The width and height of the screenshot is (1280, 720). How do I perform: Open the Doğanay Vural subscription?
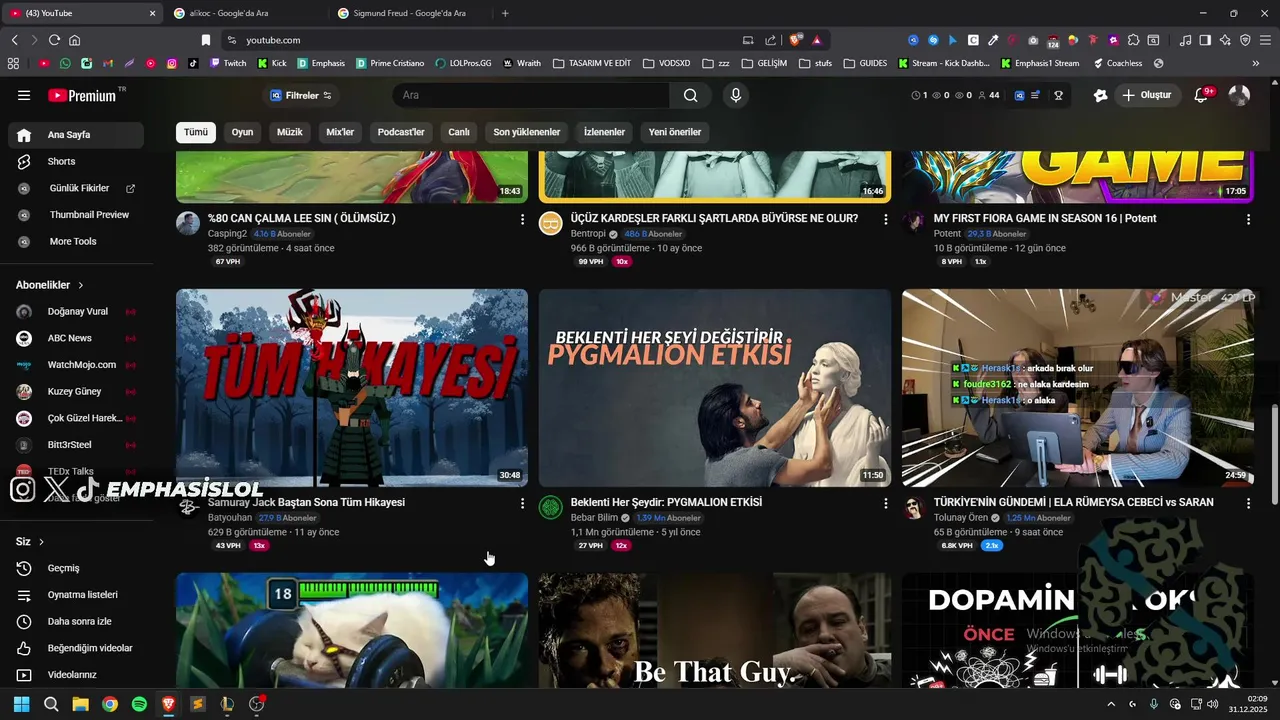(76, 311)
